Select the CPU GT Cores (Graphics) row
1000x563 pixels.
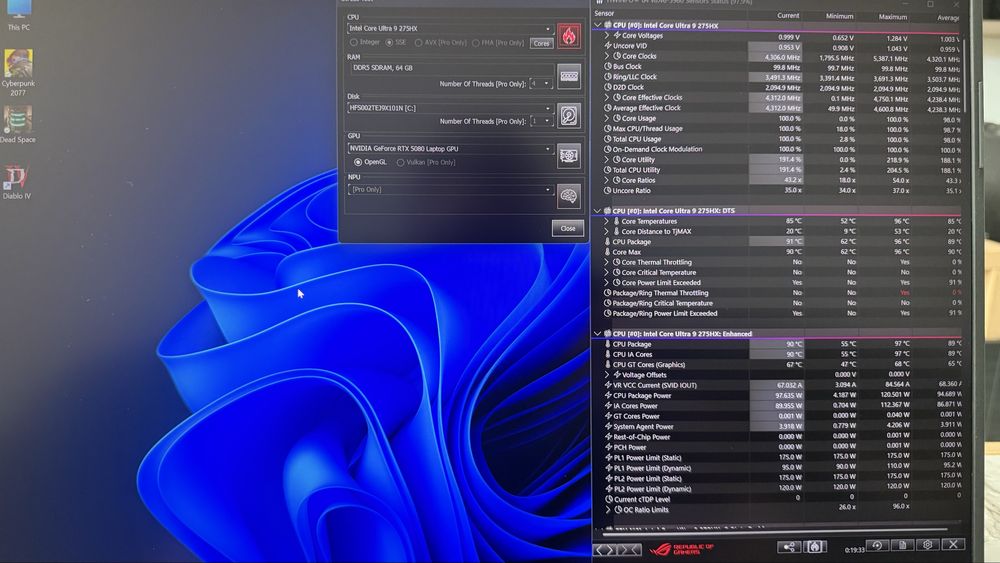pyautogui.click(x=778, y=364)
